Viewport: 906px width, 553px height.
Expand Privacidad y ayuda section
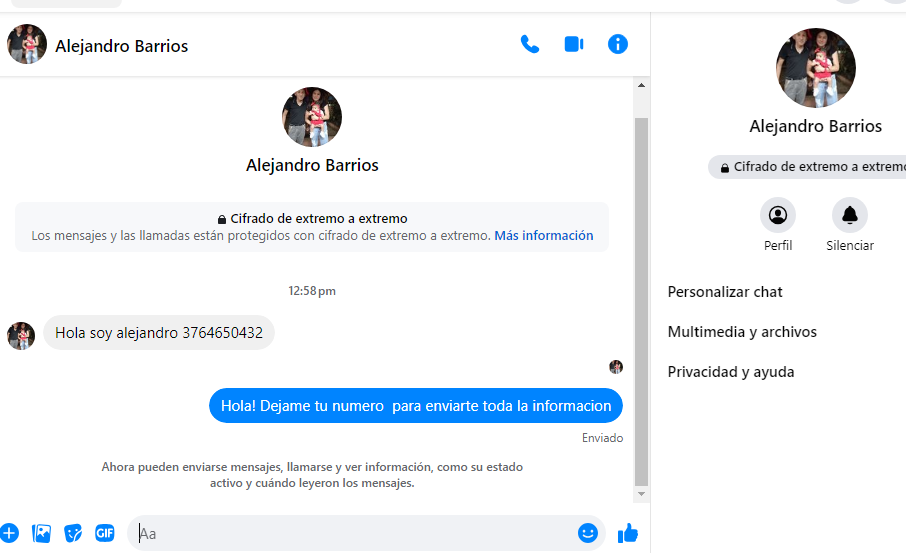731,372
